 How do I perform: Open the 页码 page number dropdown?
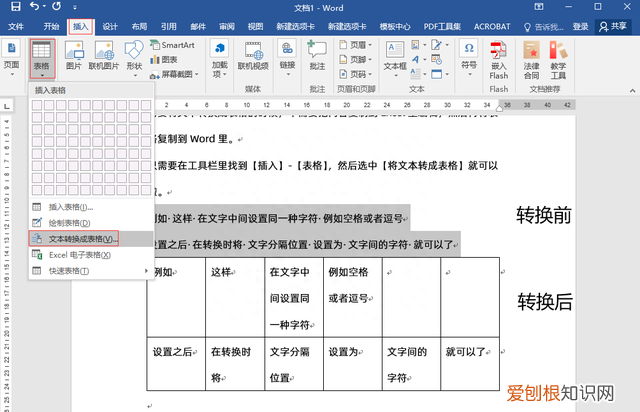point(356,74)
